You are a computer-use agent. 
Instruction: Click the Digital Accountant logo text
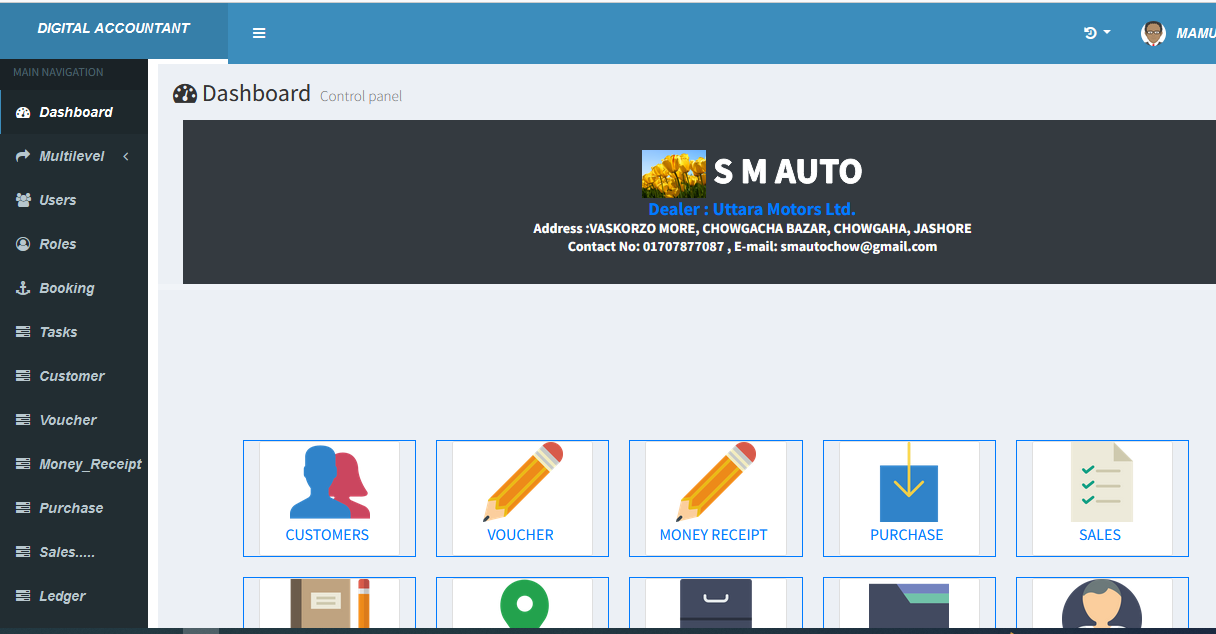click(x=113, y=28)
